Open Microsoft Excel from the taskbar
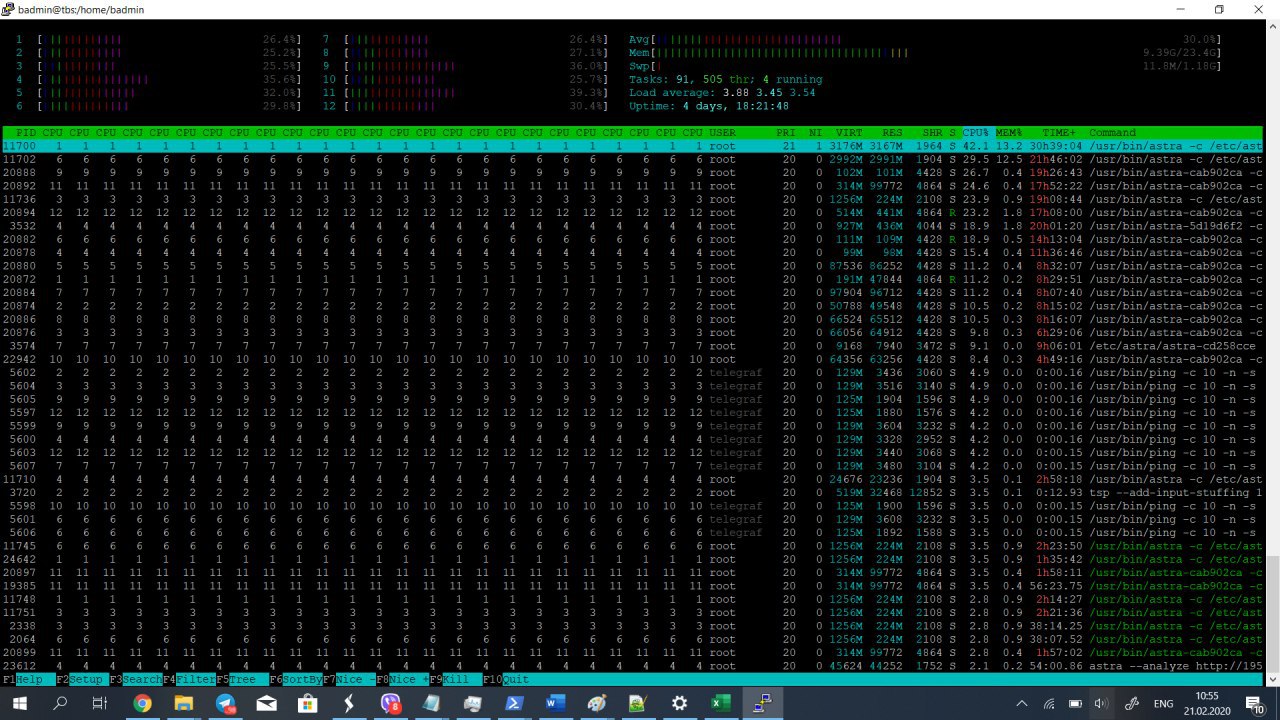Screen dimensions: 1280x720 720,703
